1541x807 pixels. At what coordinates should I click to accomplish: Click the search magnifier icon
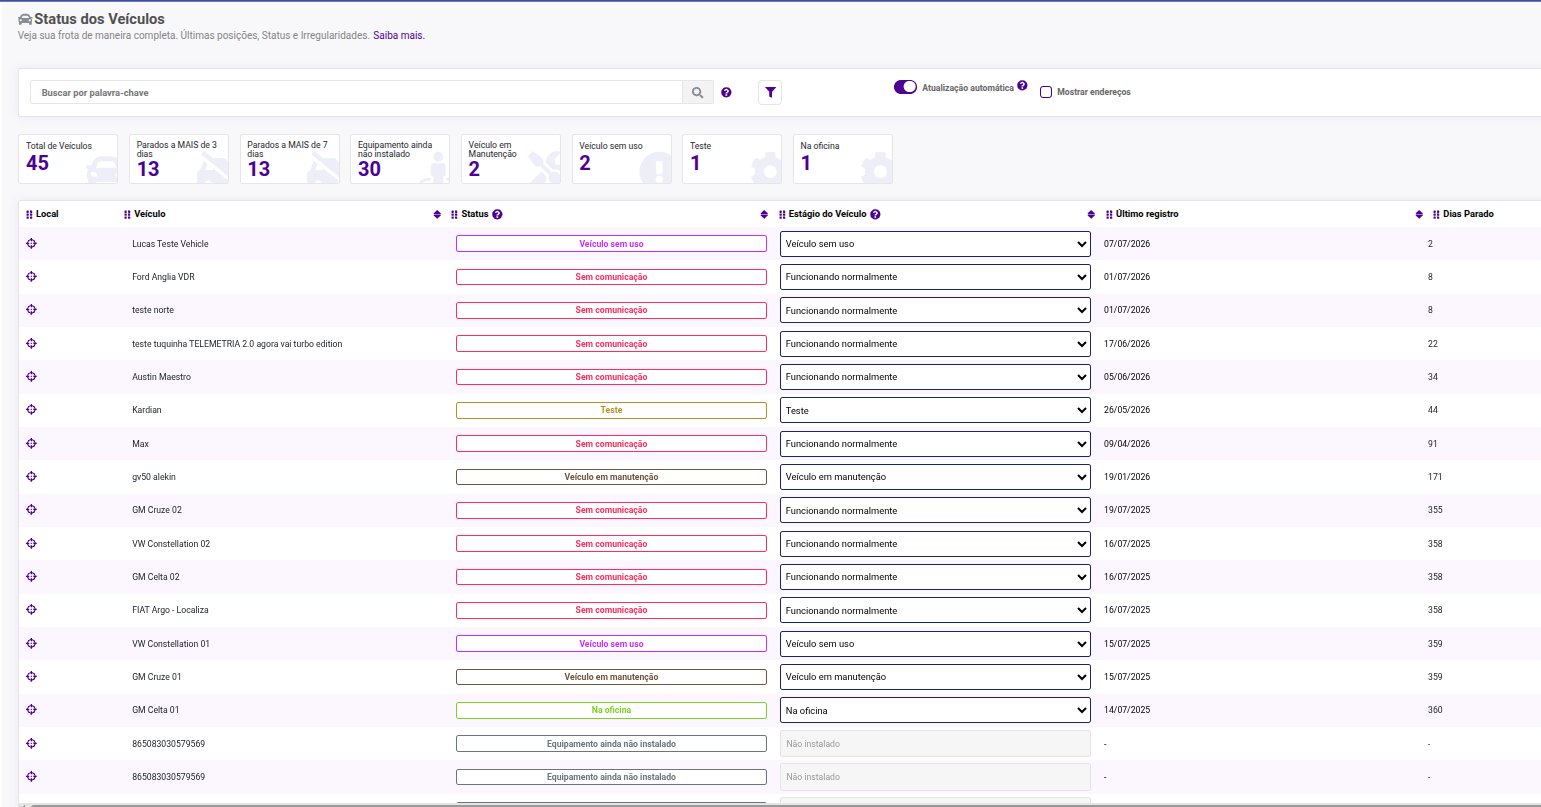(698, 92)
